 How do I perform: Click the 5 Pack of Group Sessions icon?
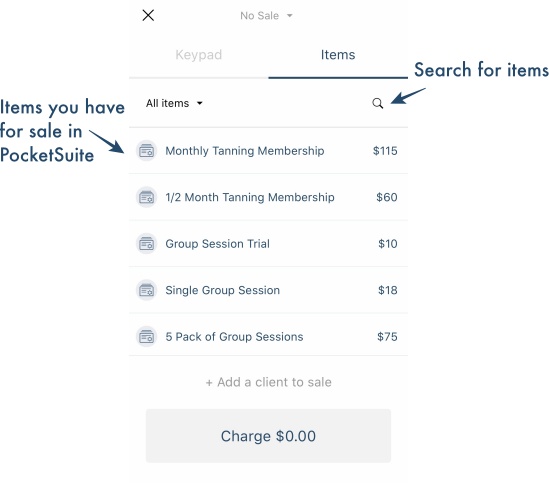tap(146, 337)
